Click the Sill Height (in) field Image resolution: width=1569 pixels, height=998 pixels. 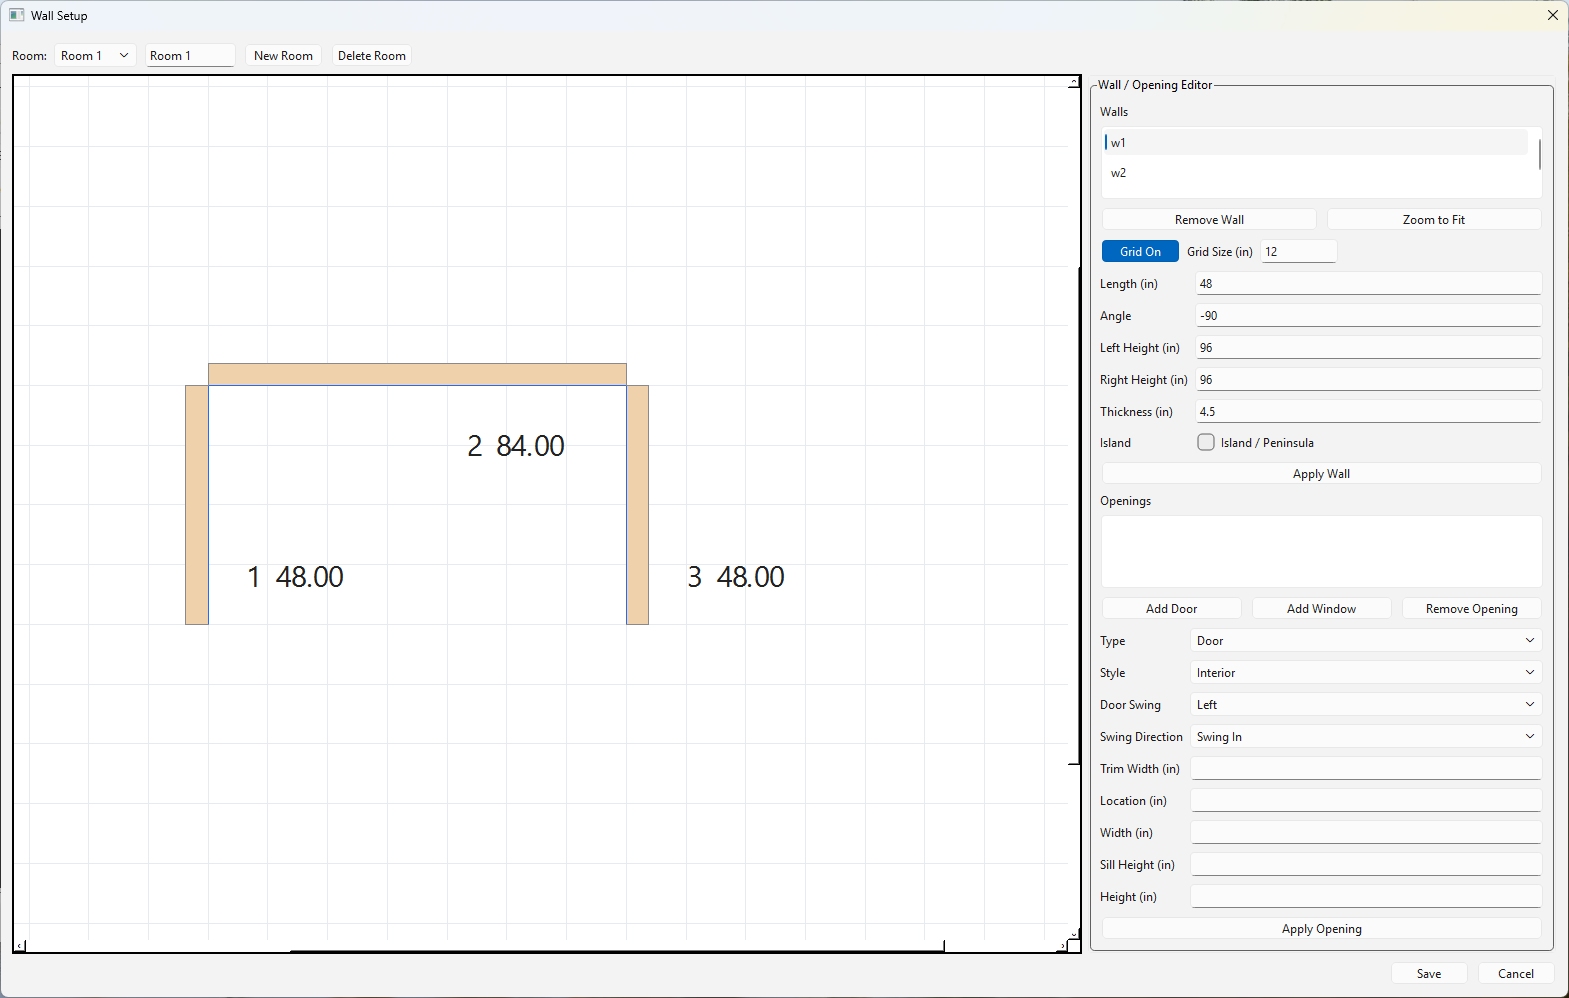tap(1366, 865)
